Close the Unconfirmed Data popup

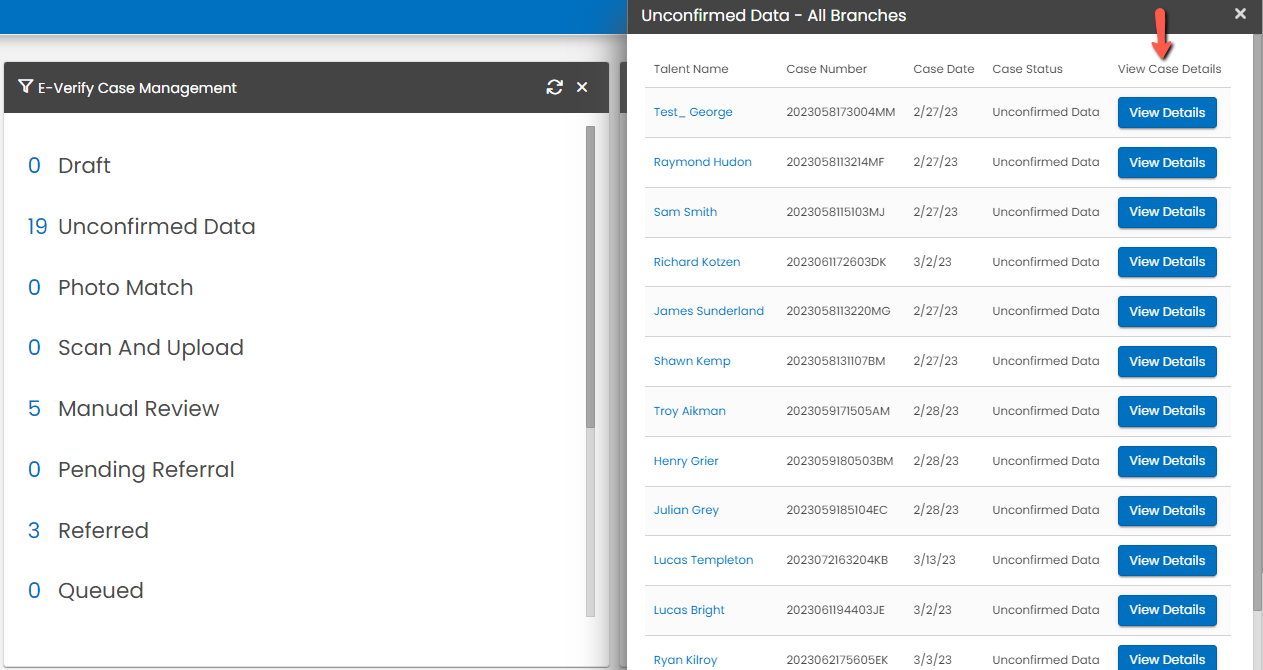pyautogui.click(x=1240, y=14)
